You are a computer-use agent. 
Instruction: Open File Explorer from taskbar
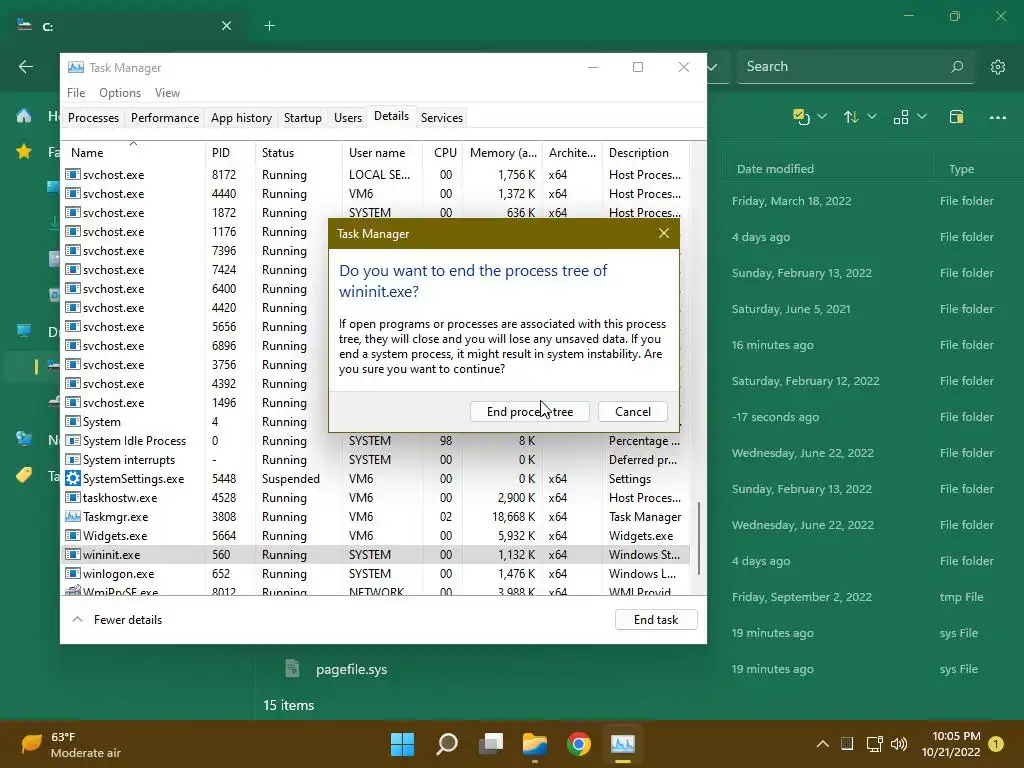click(535, 744)
